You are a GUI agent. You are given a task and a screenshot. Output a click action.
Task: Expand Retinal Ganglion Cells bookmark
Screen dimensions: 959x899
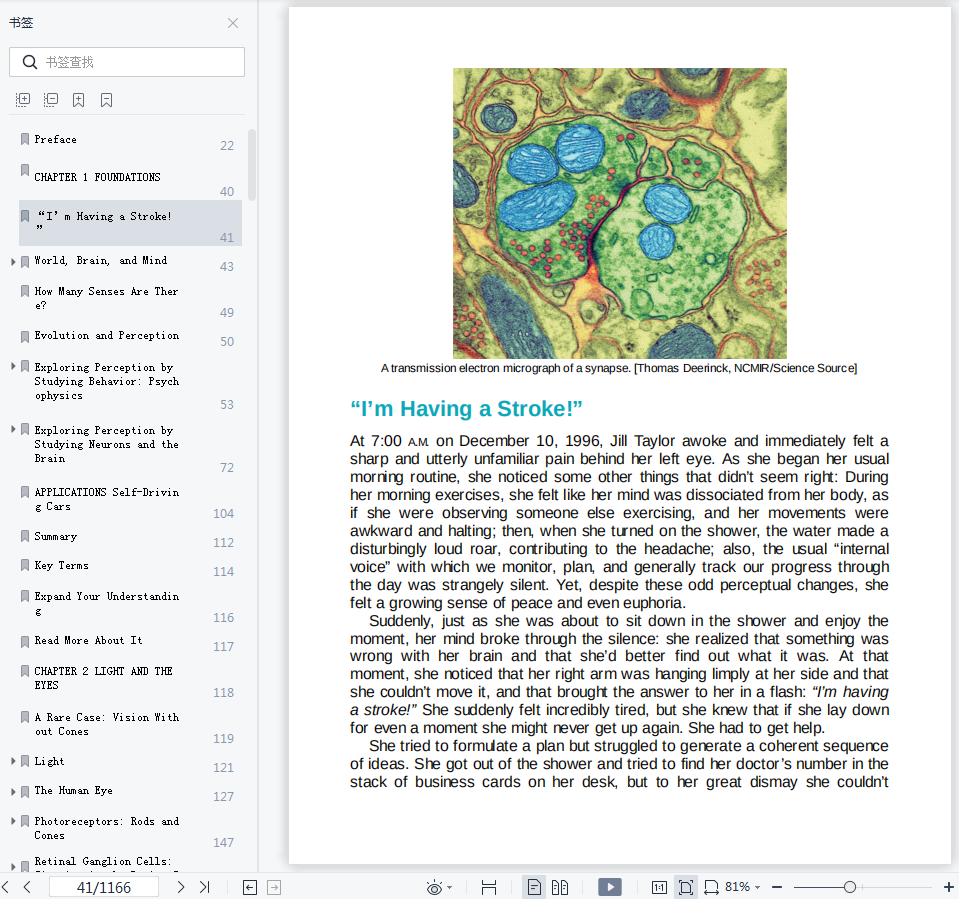pyautogui.click(x=13, y=867)
